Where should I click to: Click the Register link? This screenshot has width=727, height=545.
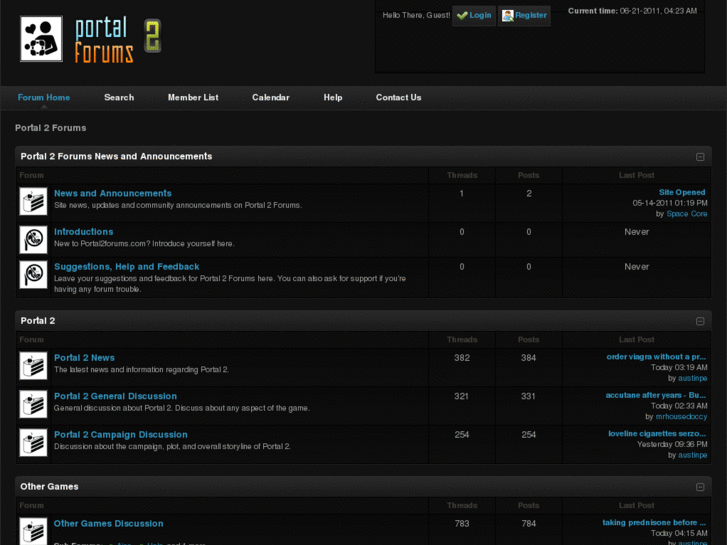tap(531, 15)
